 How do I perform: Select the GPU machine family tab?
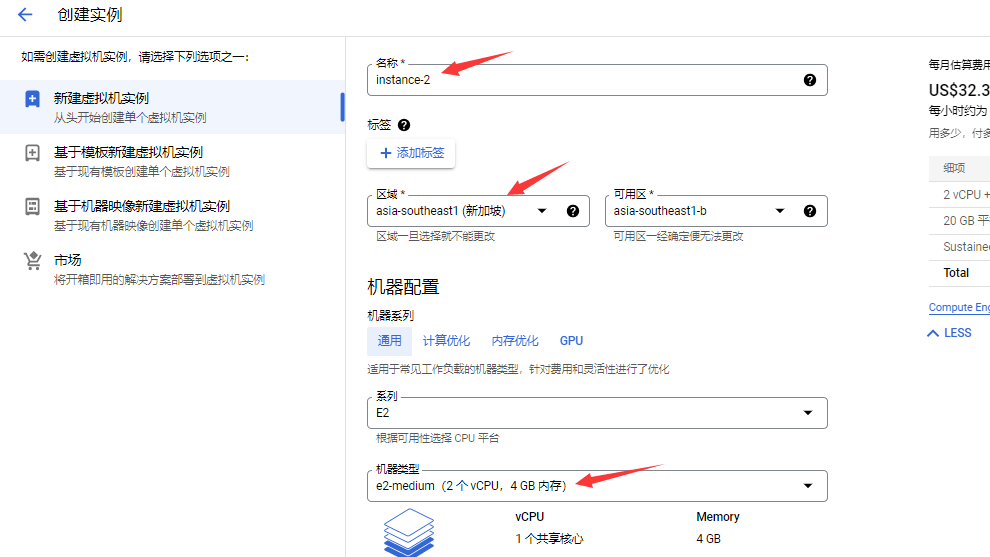[571, 341]
